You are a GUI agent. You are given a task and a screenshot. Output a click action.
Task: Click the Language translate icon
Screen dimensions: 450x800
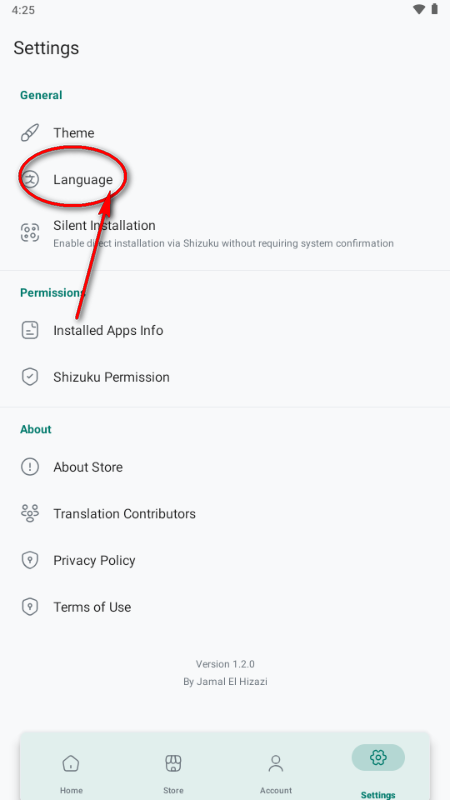pyautogui.click(x=31, y=179)
